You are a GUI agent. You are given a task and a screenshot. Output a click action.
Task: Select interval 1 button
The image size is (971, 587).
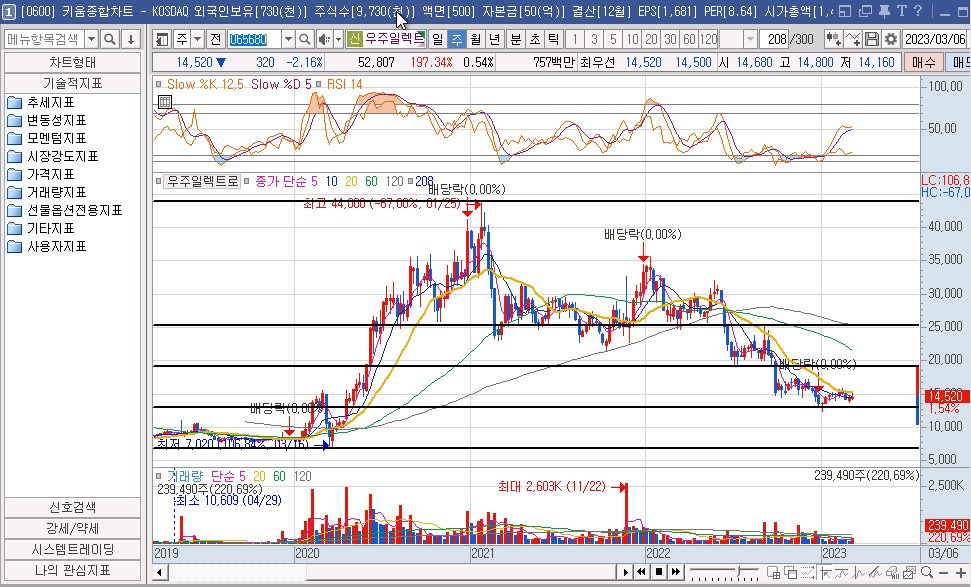[575, 40]
